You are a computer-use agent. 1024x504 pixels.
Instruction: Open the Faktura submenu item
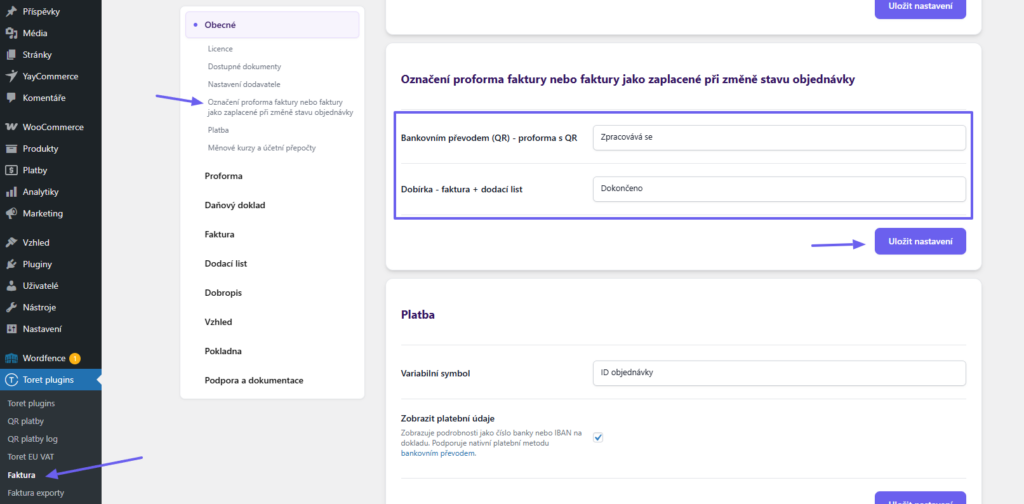click(21, 475)
